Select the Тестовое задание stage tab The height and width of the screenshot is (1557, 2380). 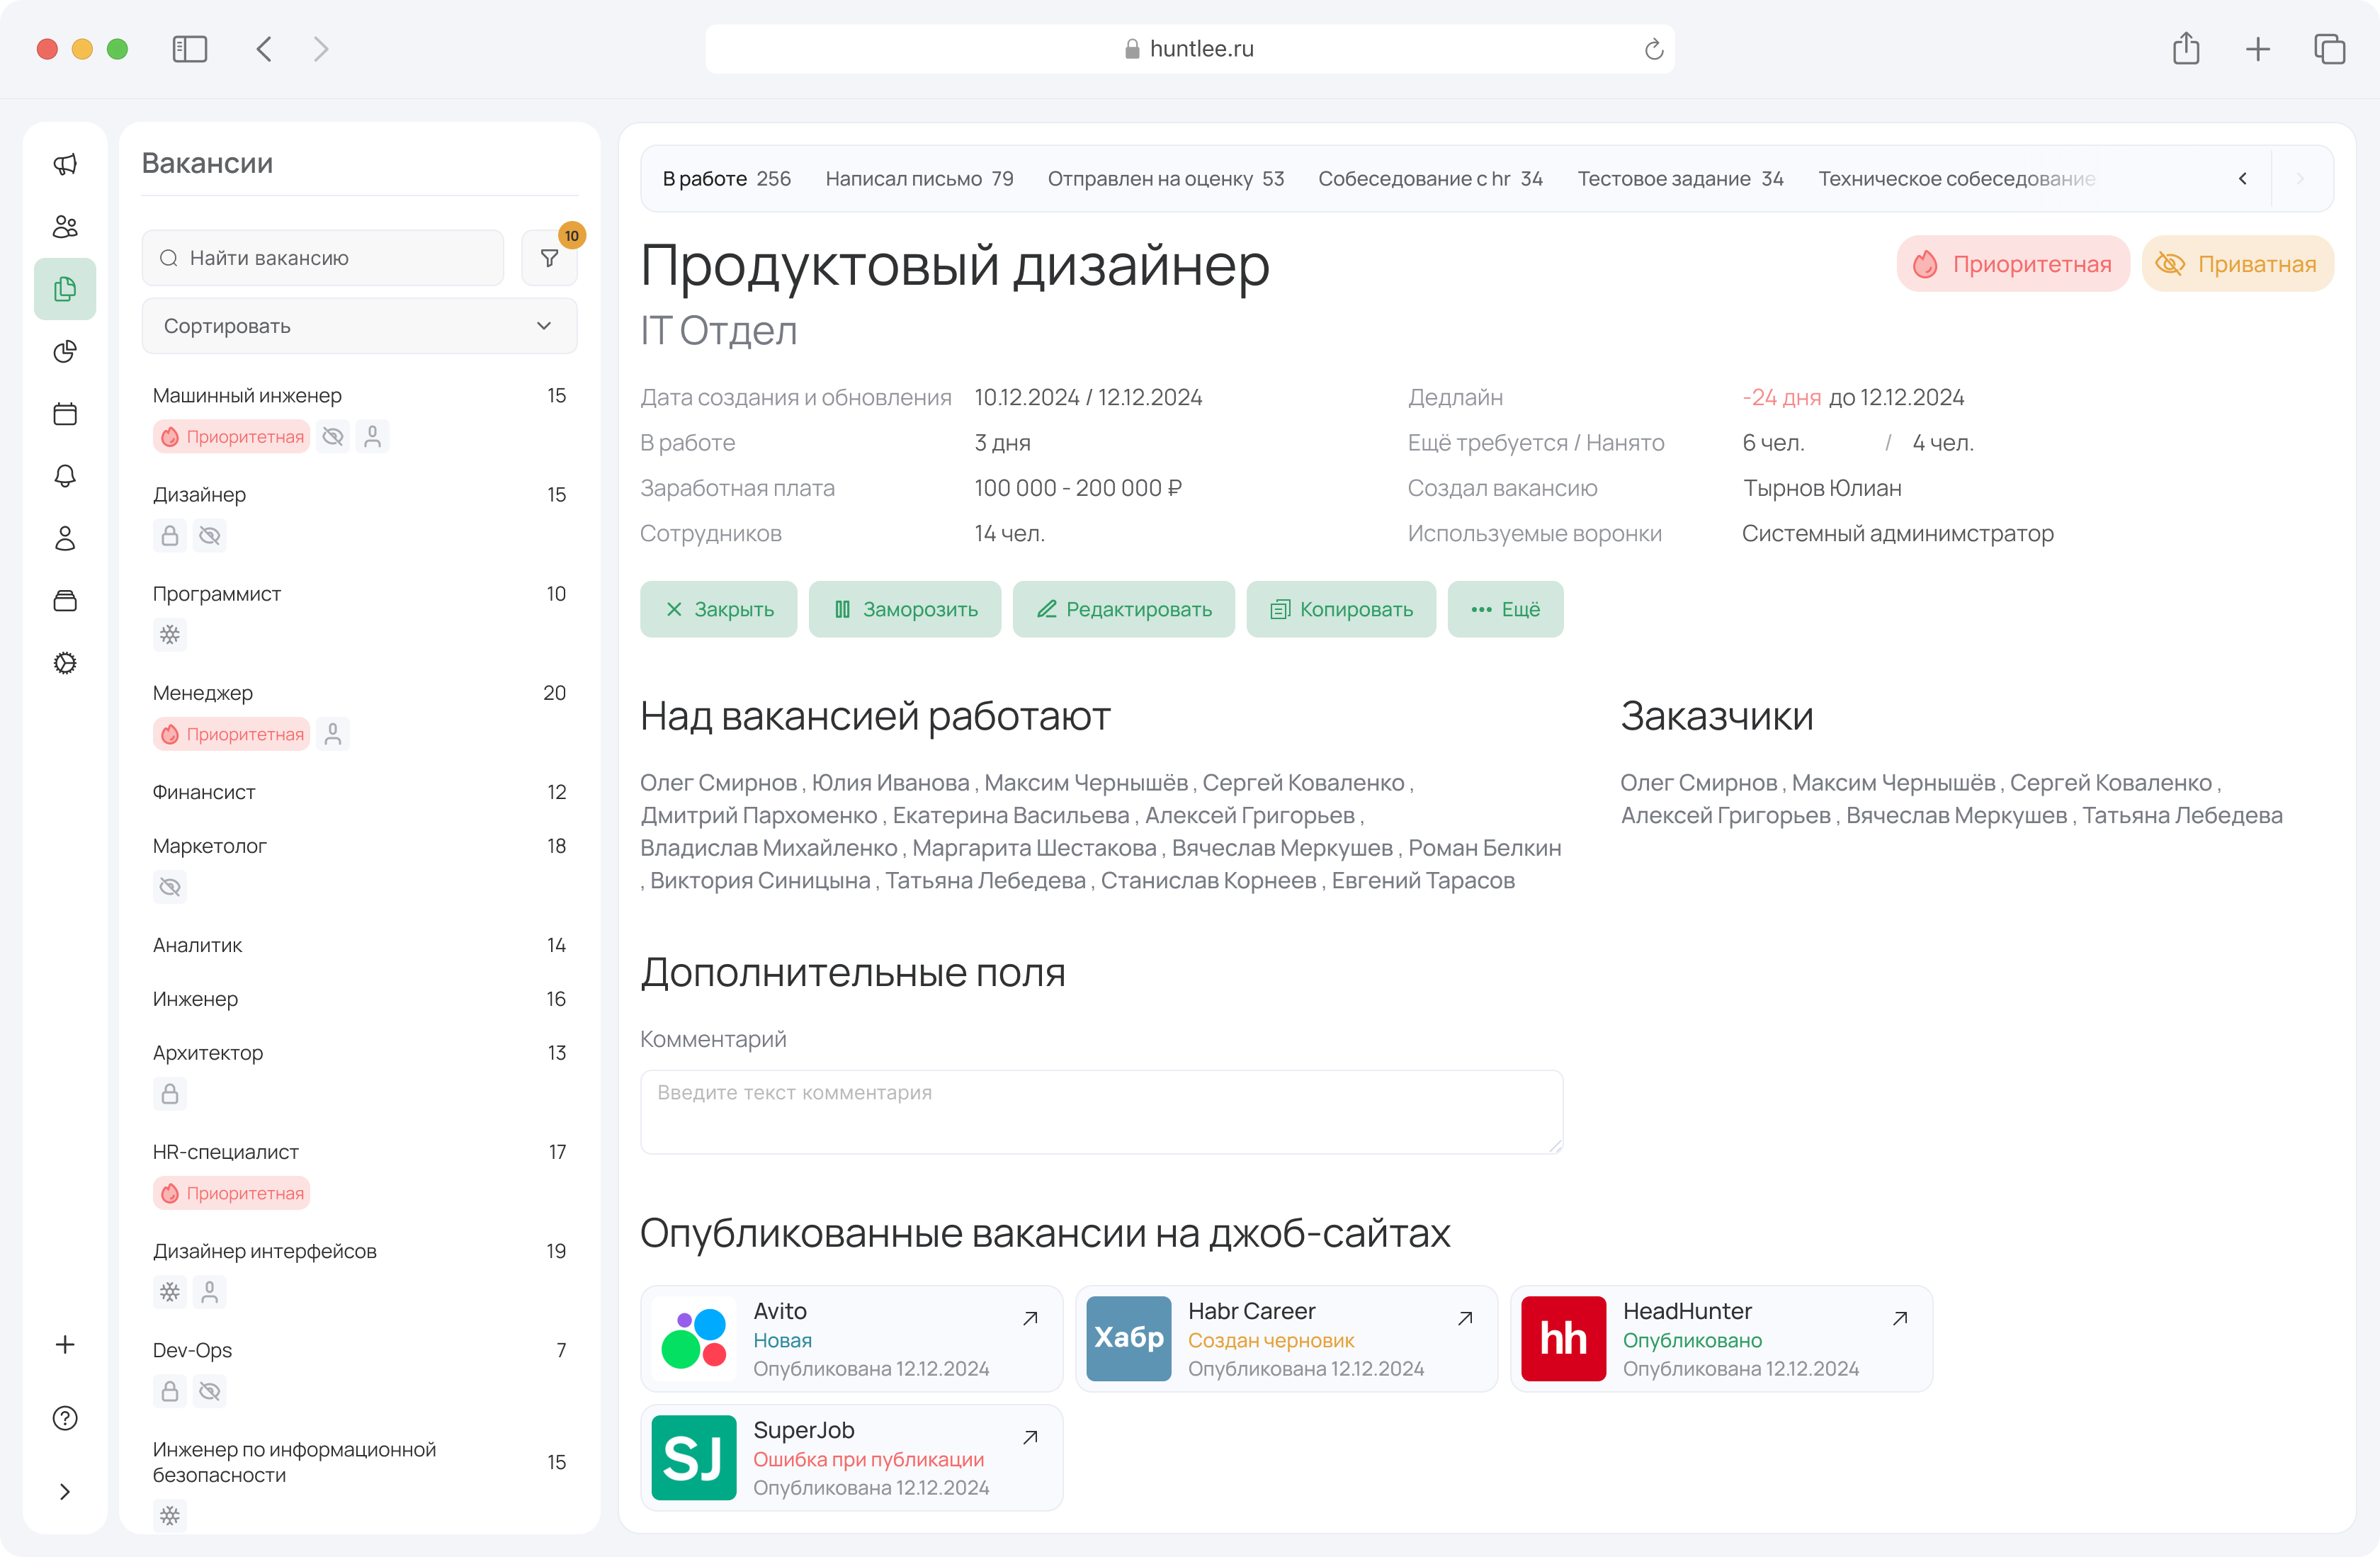[x=1680, y=179]
